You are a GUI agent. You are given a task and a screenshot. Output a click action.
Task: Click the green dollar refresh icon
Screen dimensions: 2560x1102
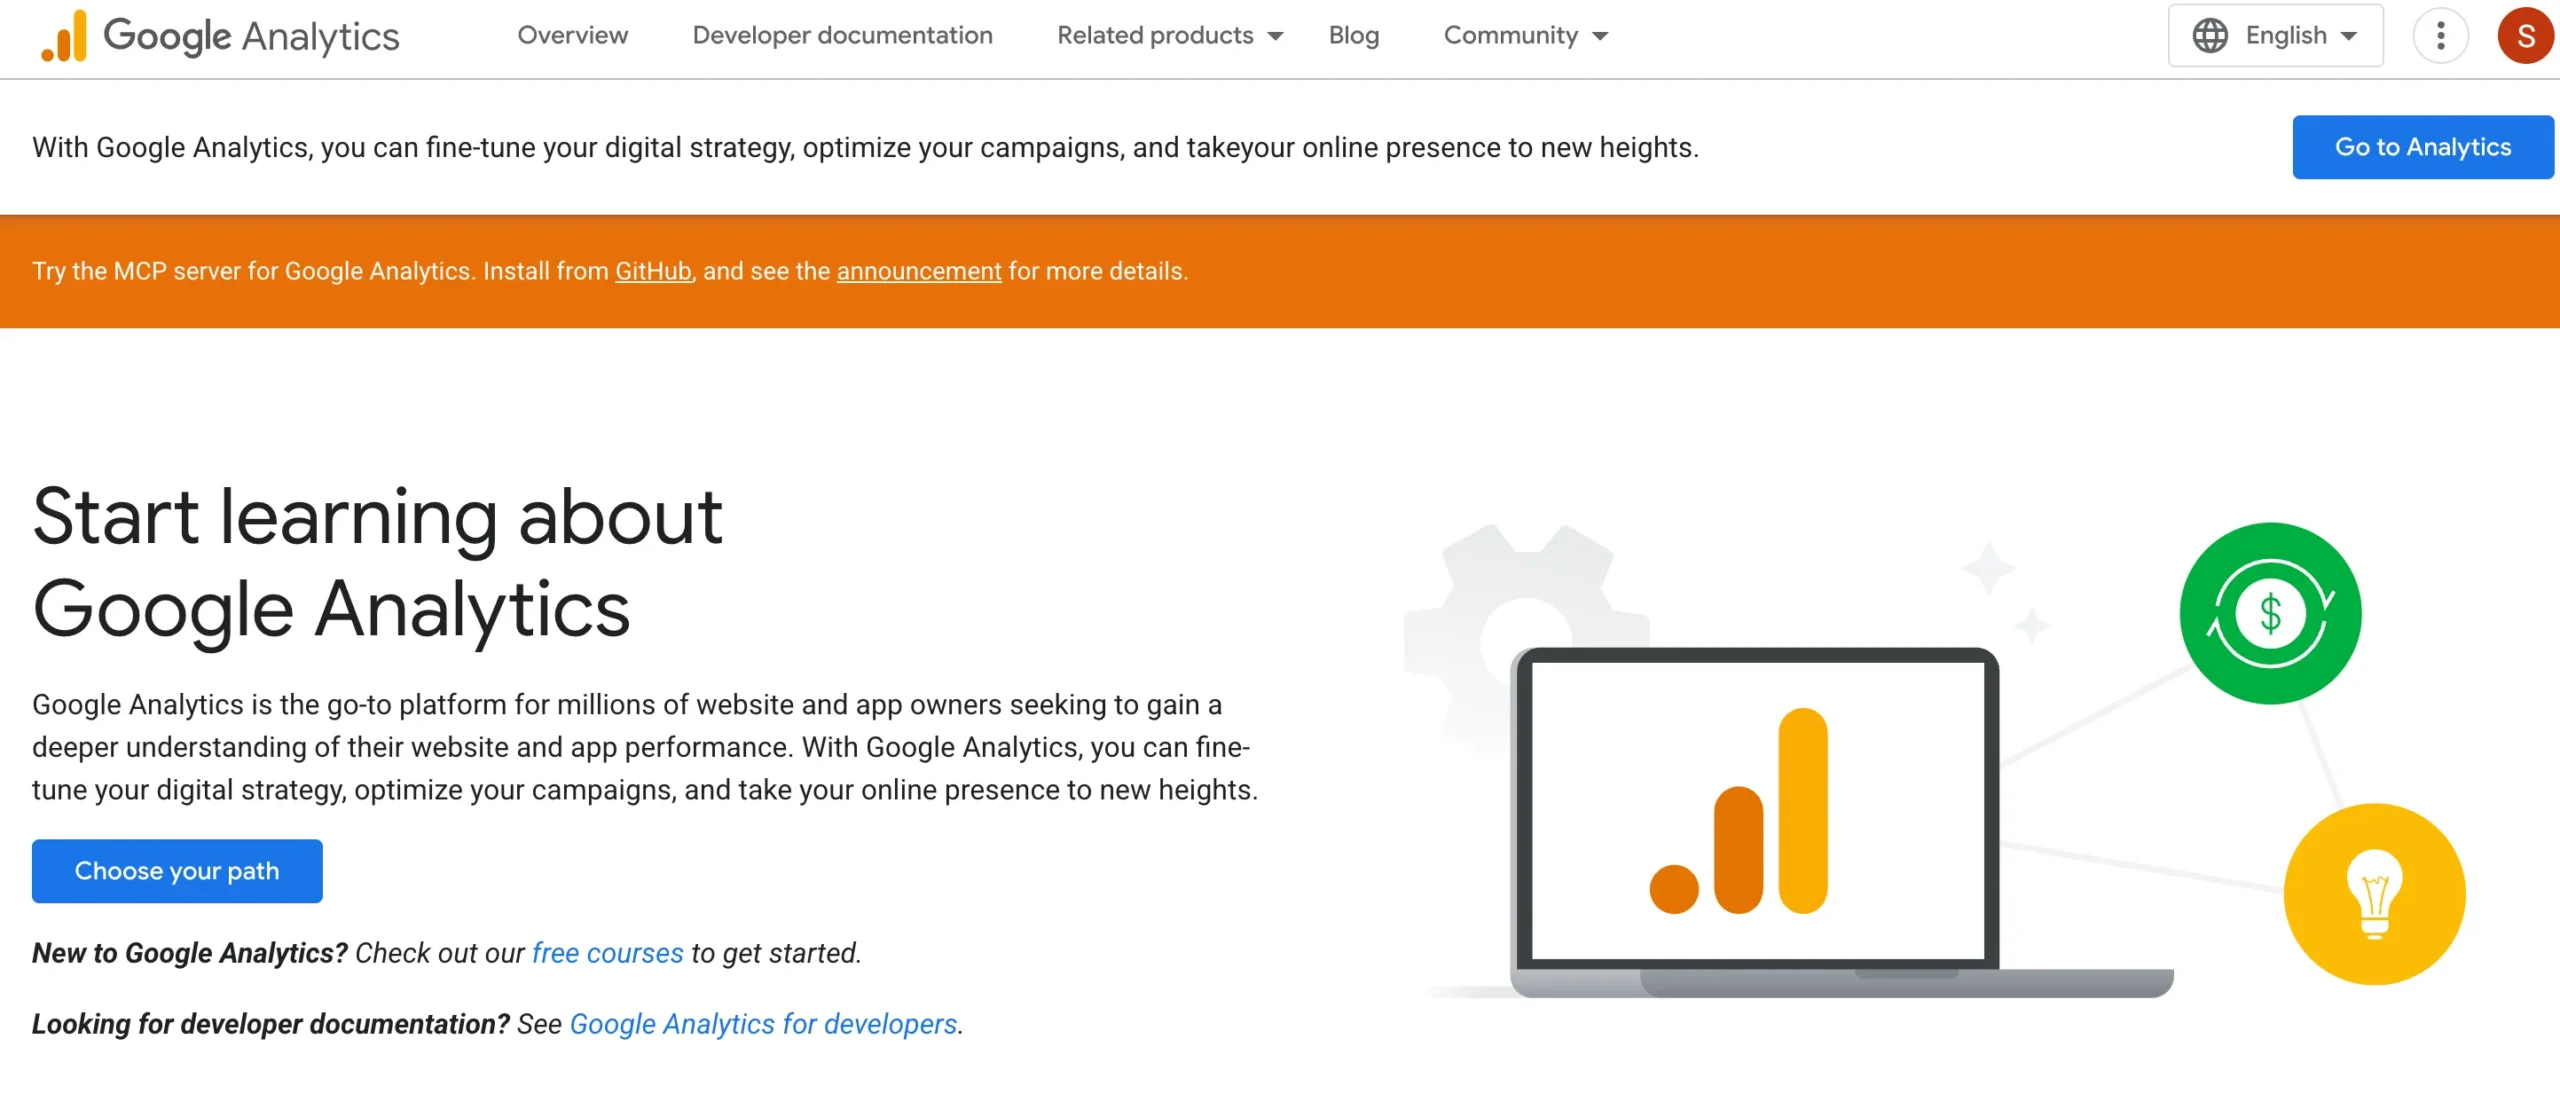2270,613
